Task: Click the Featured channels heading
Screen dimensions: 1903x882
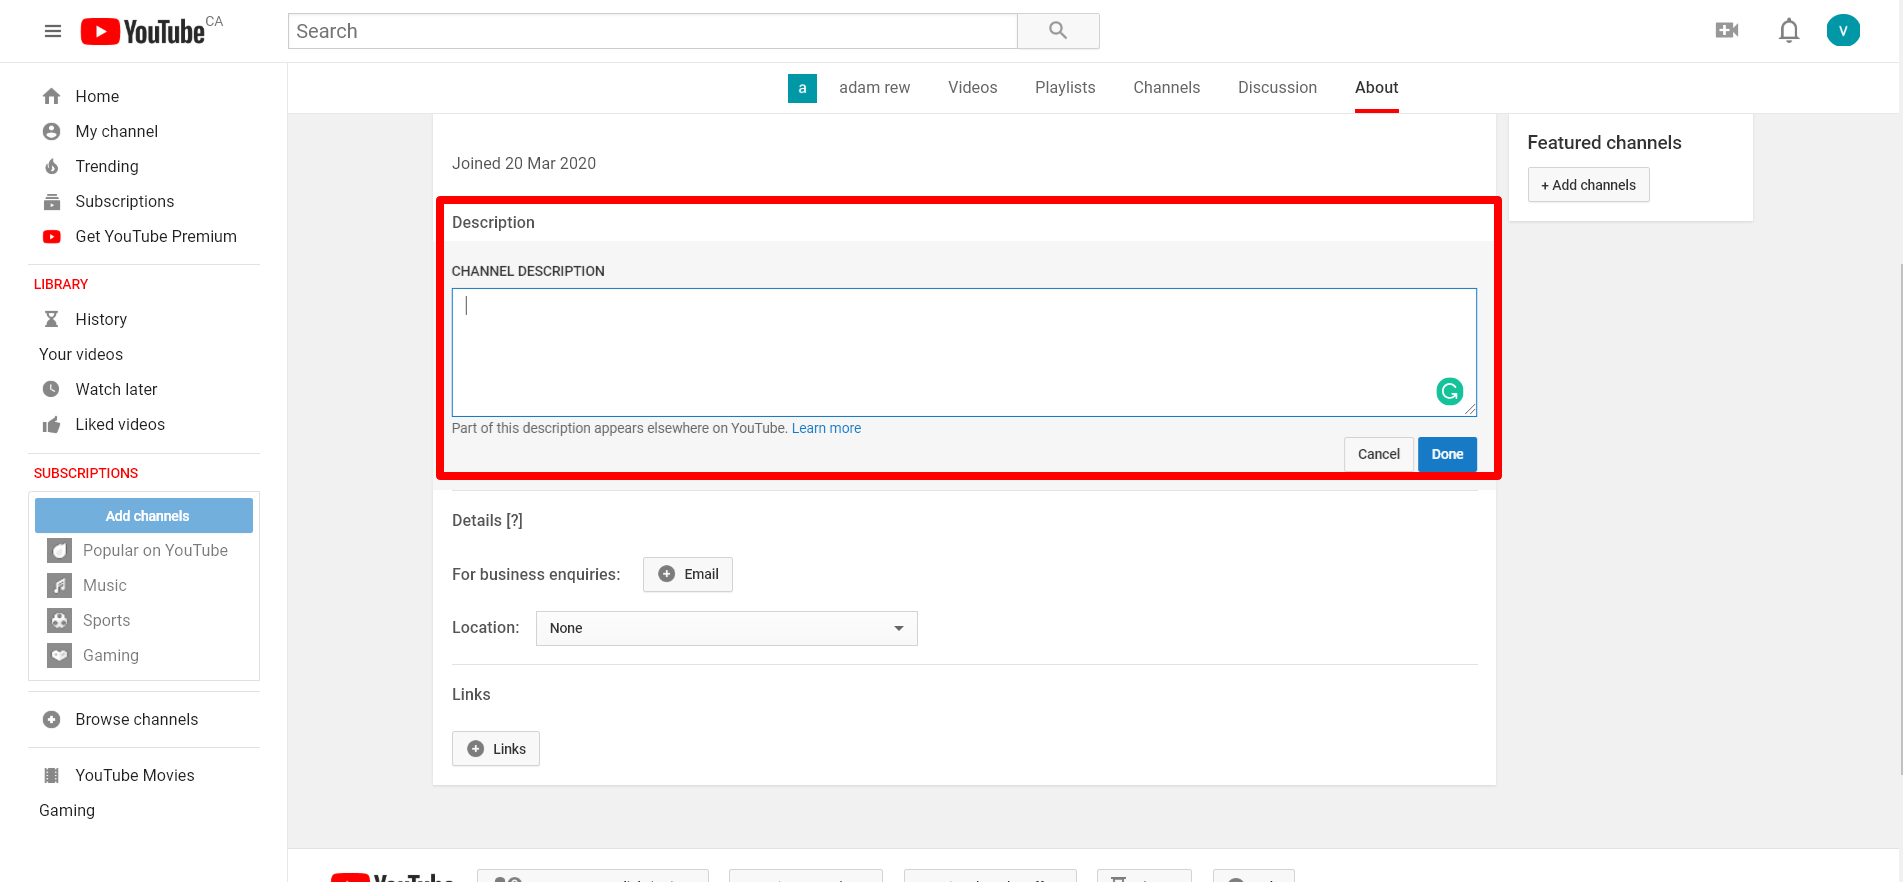Action: pyautogui.click(x=1604, y=142)
